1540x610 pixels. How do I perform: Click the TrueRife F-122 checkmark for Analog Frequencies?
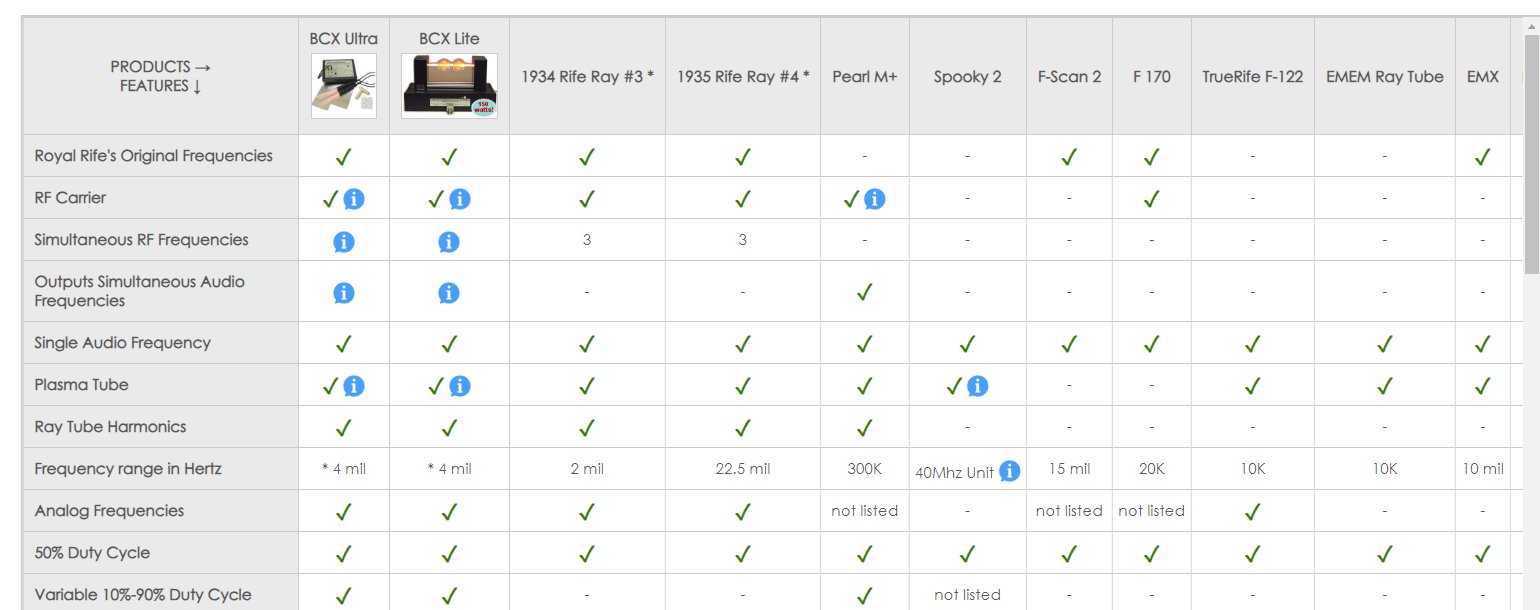click(x=1253, y=511)
